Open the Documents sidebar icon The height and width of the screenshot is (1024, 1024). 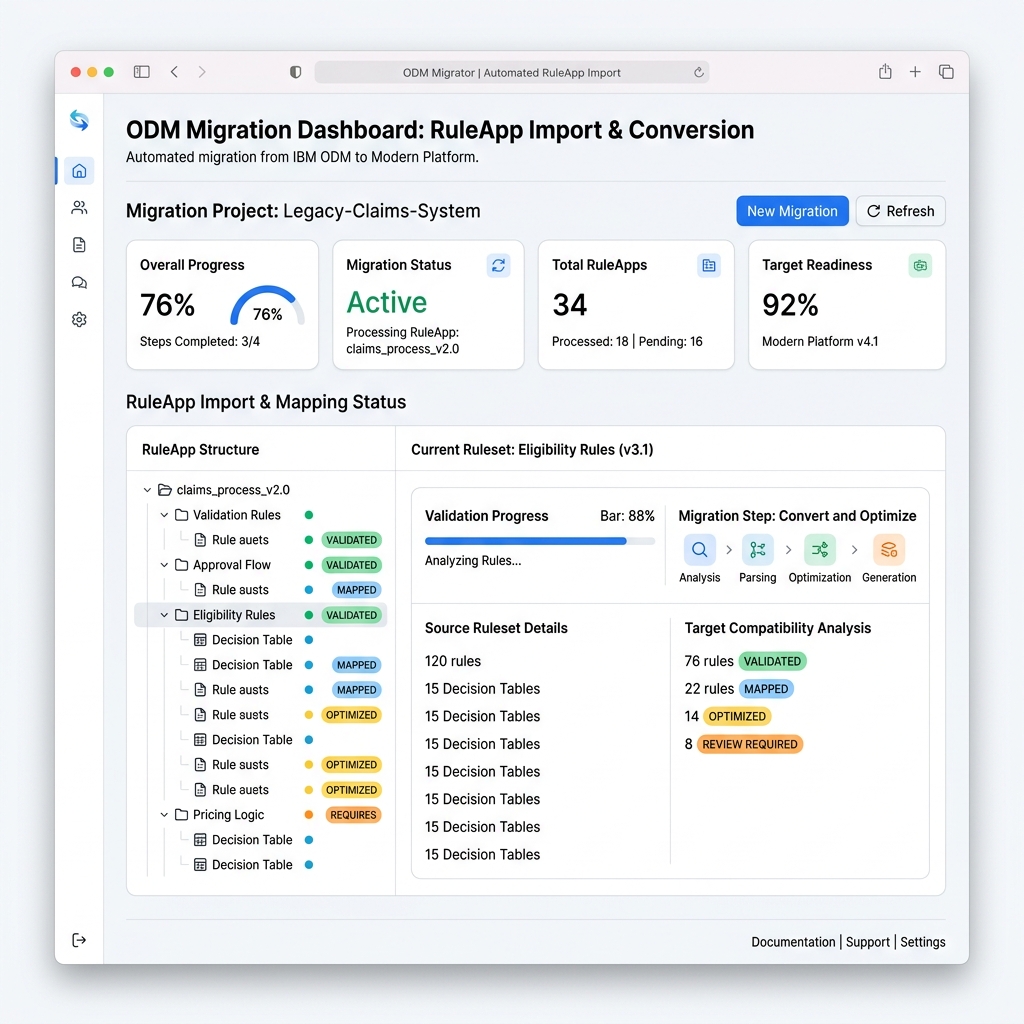tap(79, 245)
